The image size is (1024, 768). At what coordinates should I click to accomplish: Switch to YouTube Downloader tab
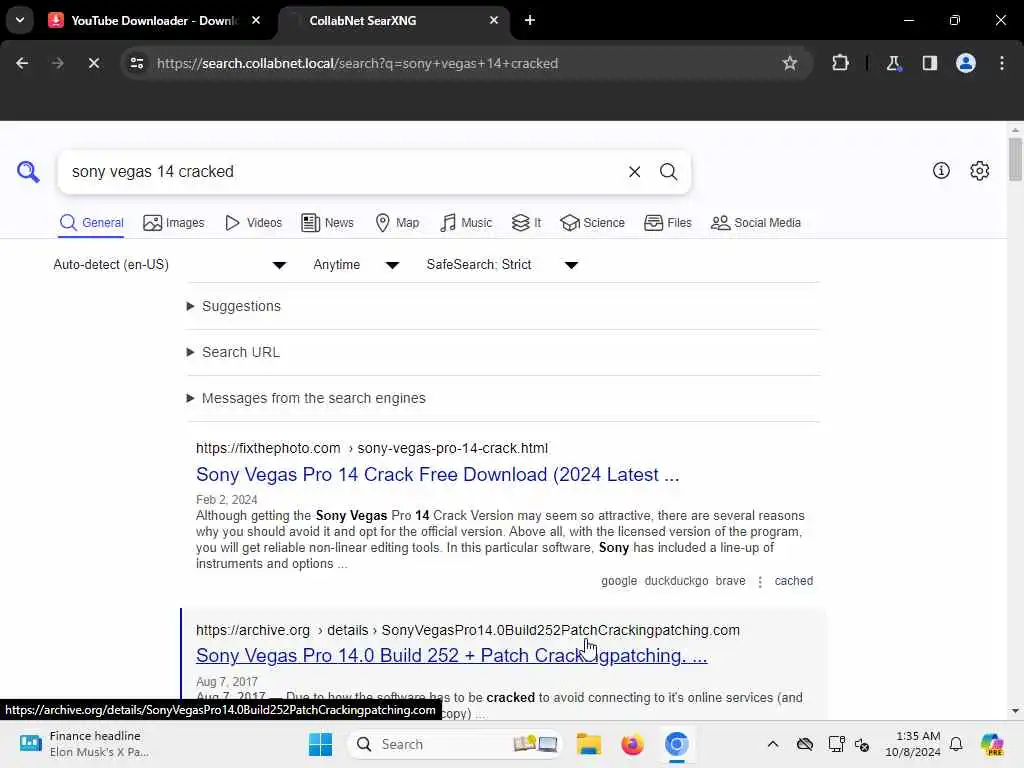pos(154,21)
